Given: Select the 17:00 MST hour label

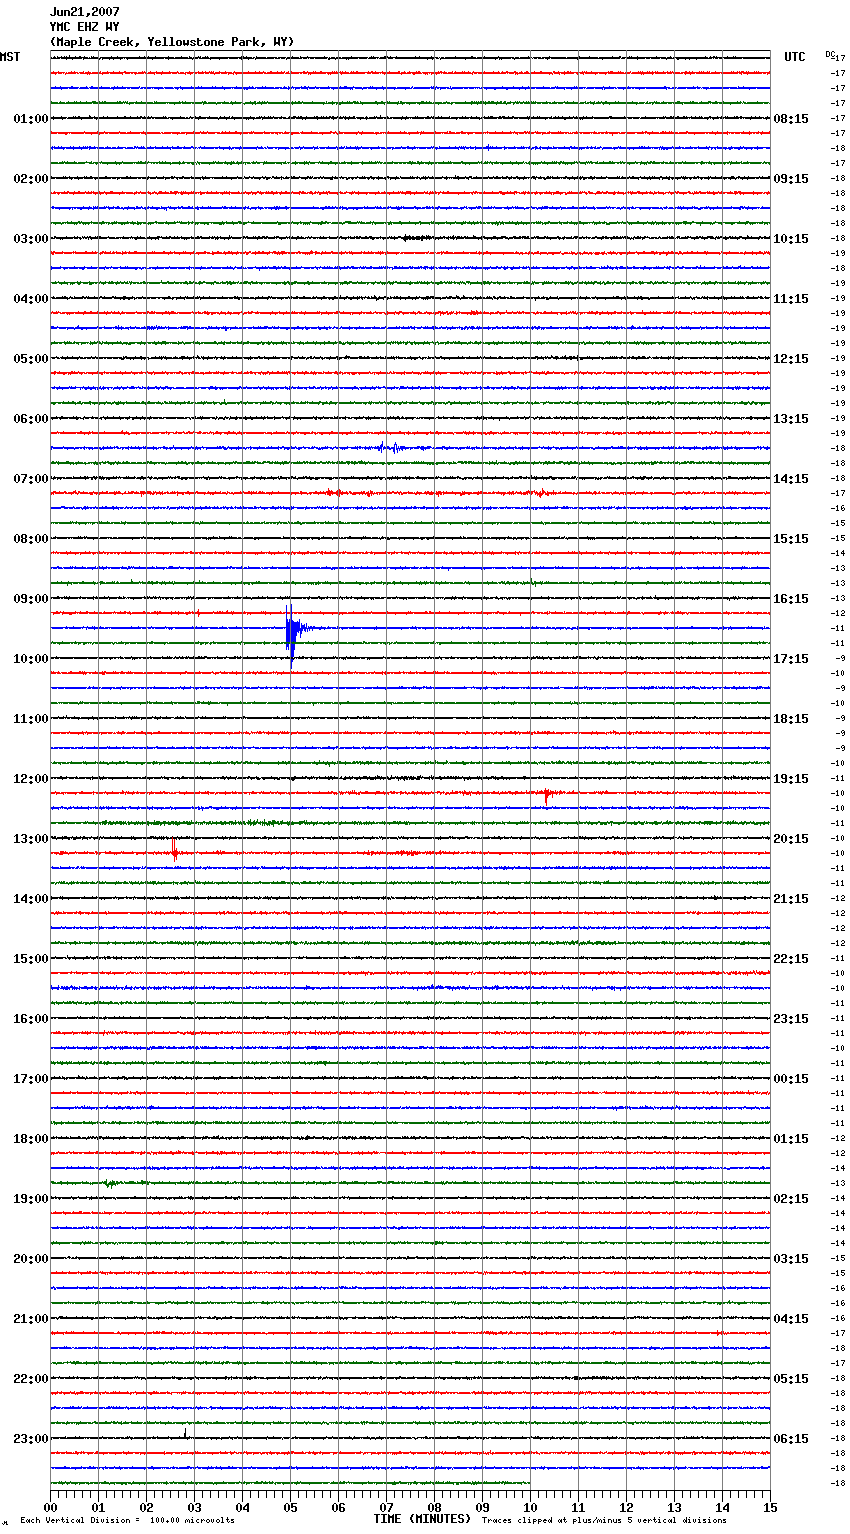Looking at the screenshot, I should pyautogui.click(x=31, y=1079).
